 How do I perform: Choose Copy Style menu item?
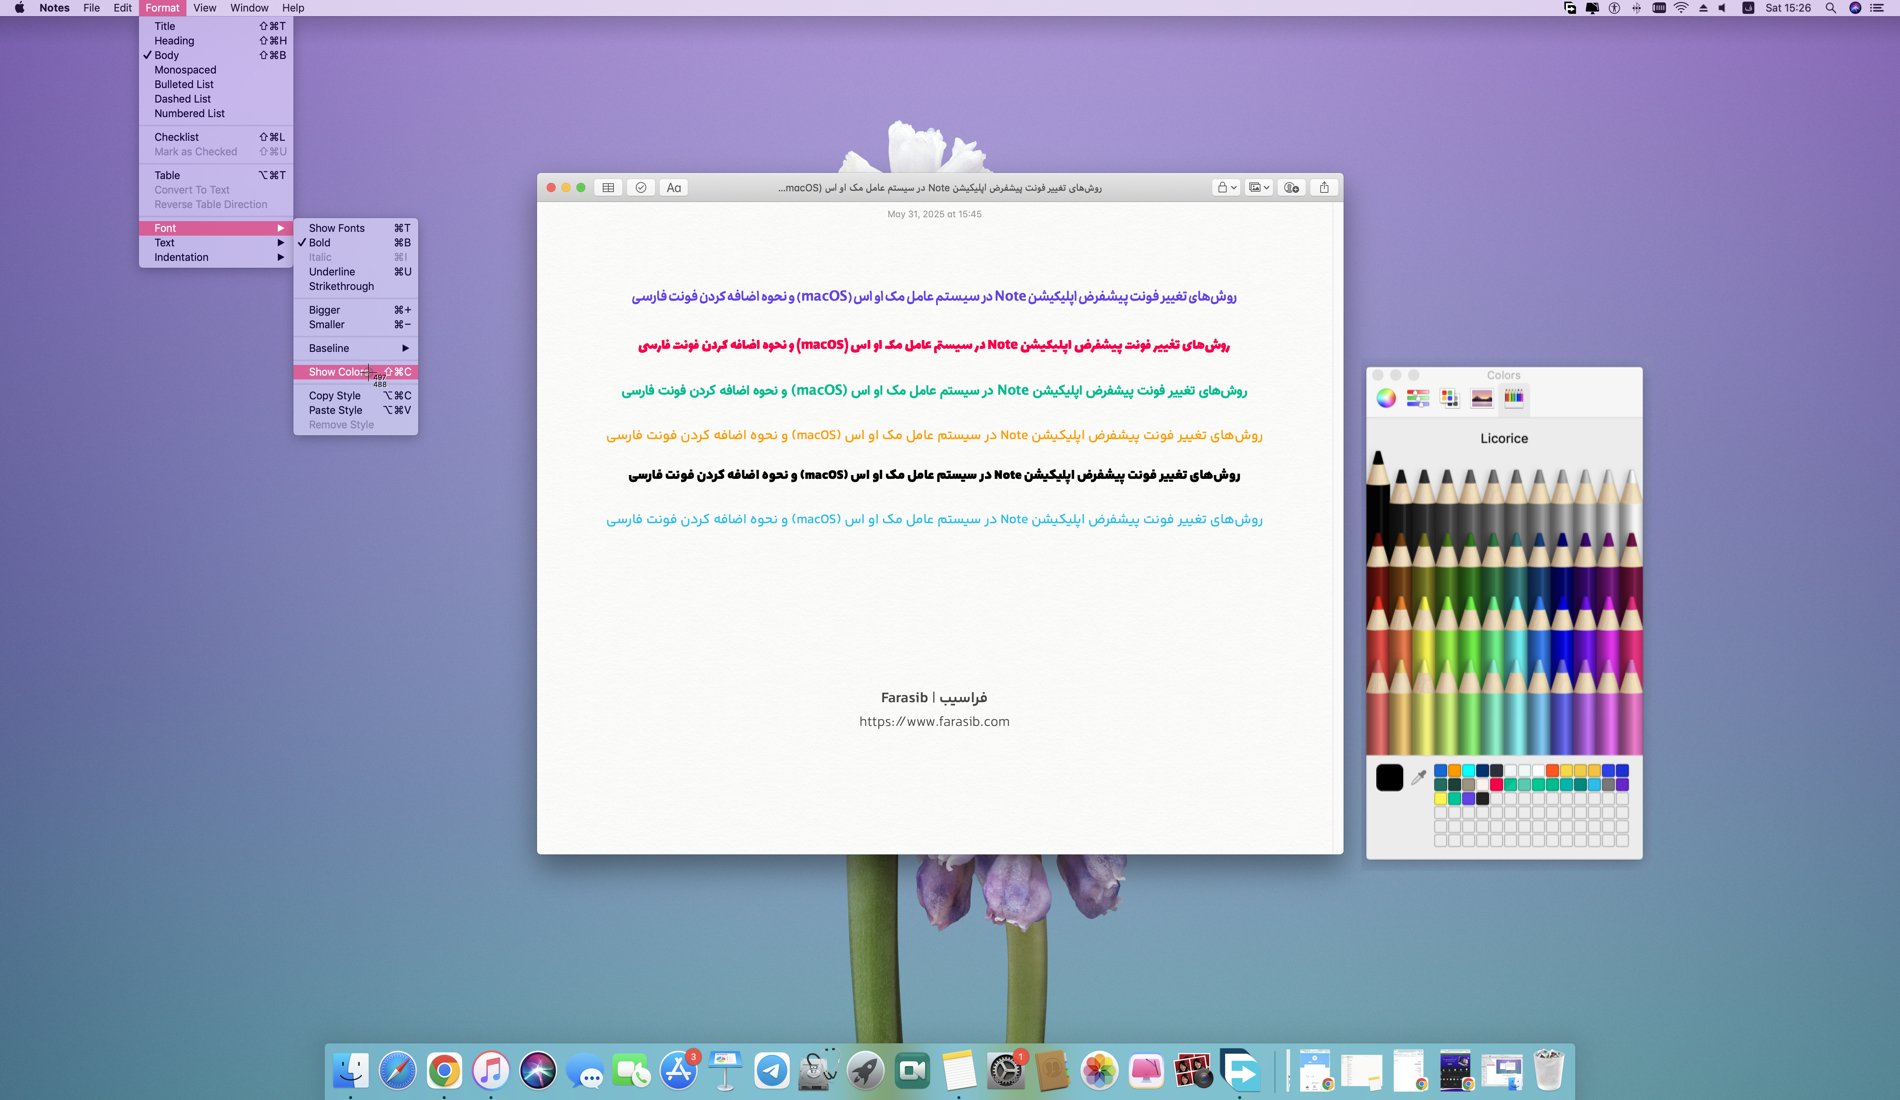tap(355, 396)
